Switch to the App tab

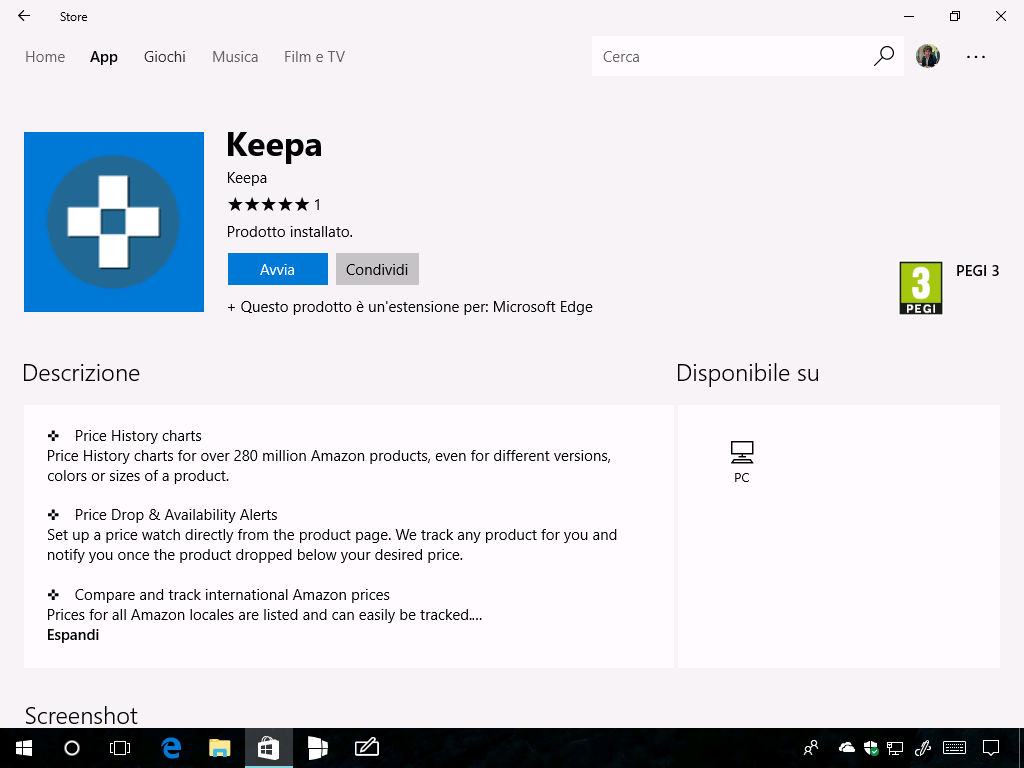[x=104, y=57]
